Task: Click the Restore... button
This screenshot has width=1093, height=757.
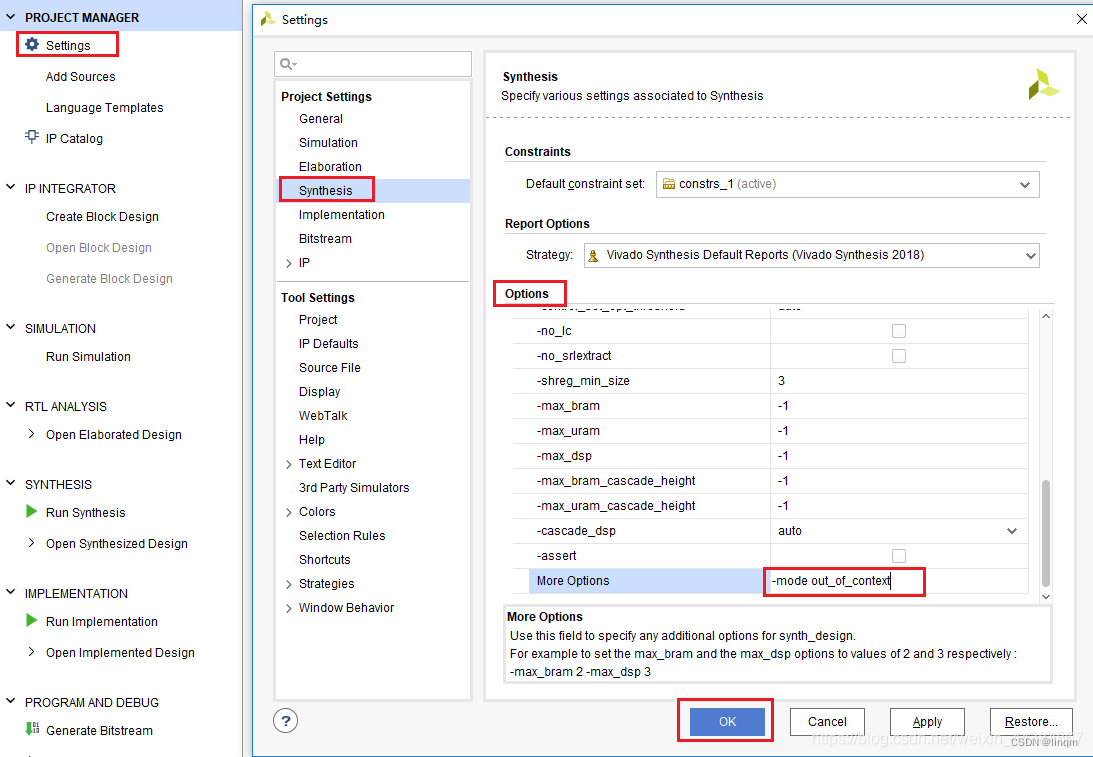Action: click(1030, 721)
